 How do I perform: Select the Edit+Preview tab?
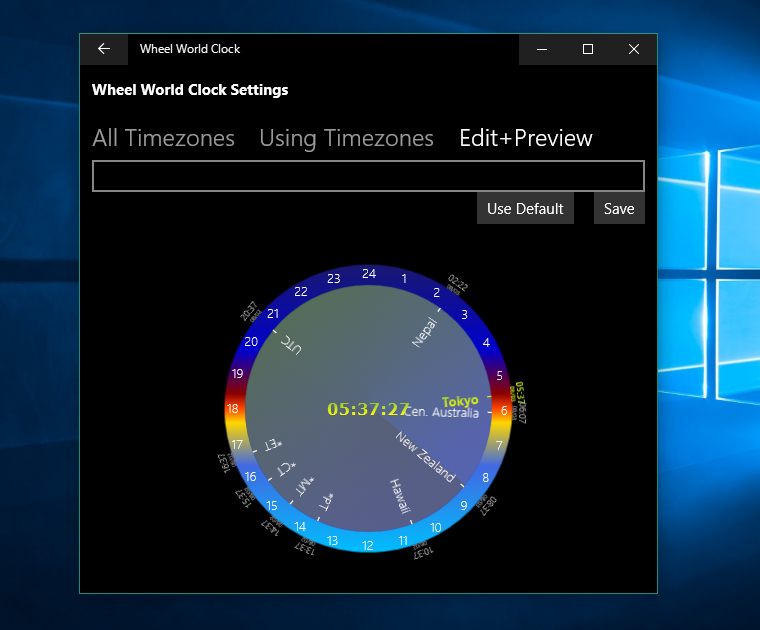click(x=526, y=138)
